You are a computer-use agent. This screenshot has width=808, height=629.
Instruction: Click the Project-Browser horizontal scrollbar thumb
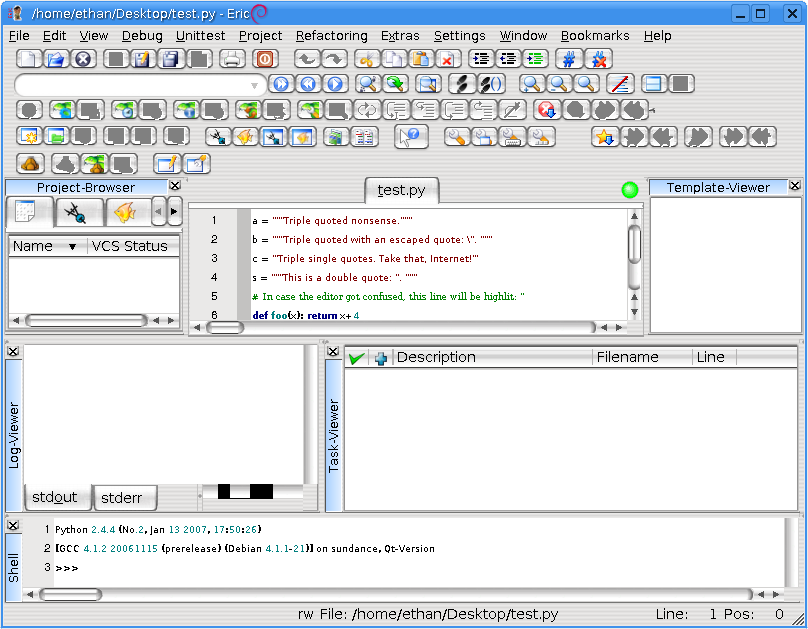[x=87, y=320]
